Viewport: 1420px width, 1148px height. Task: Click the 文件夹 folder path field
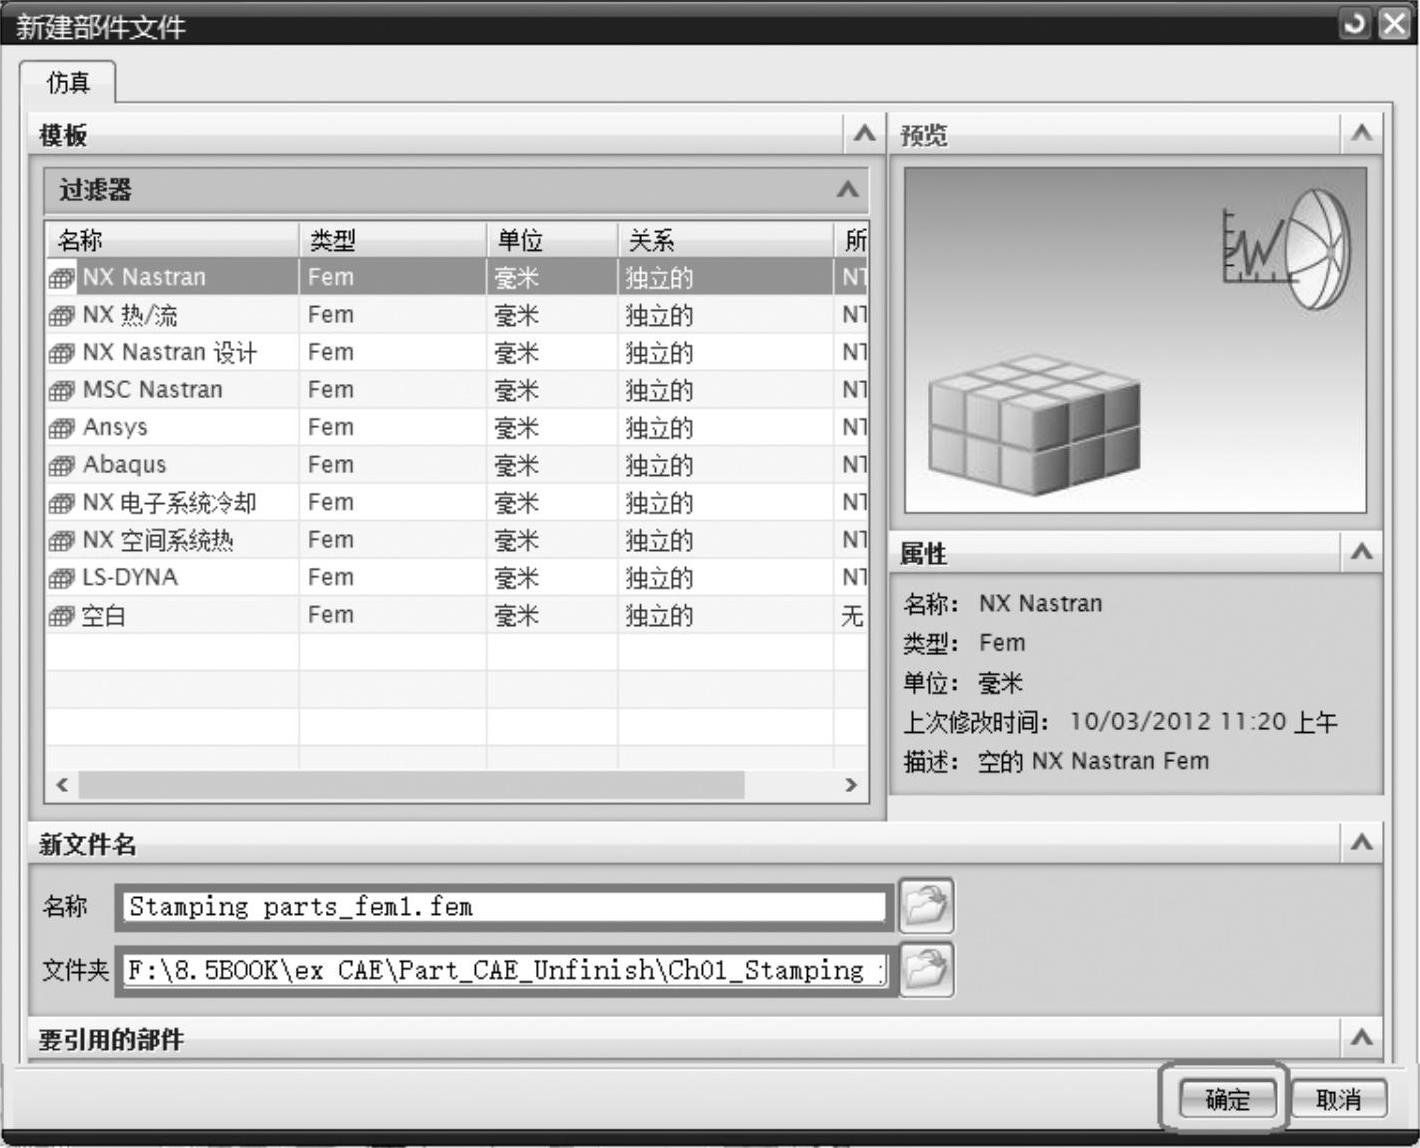(x=505, y=970)
